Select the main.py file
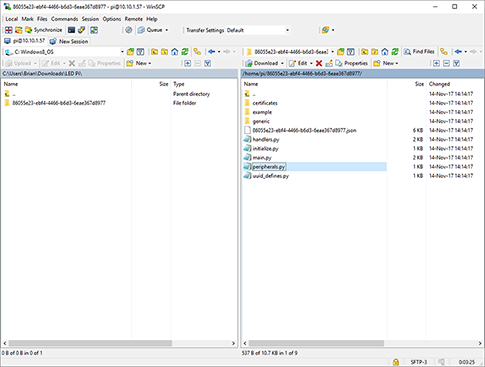The height and width of the screenshot is (367, 485). [x=262, y=158]
